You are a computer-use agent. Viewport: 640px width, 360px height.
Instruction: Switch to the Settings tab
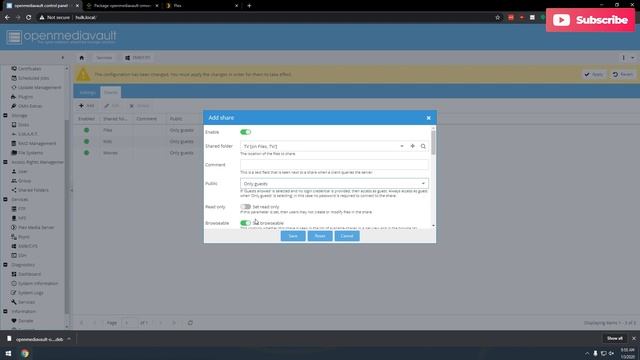click(x=87, y=92)
